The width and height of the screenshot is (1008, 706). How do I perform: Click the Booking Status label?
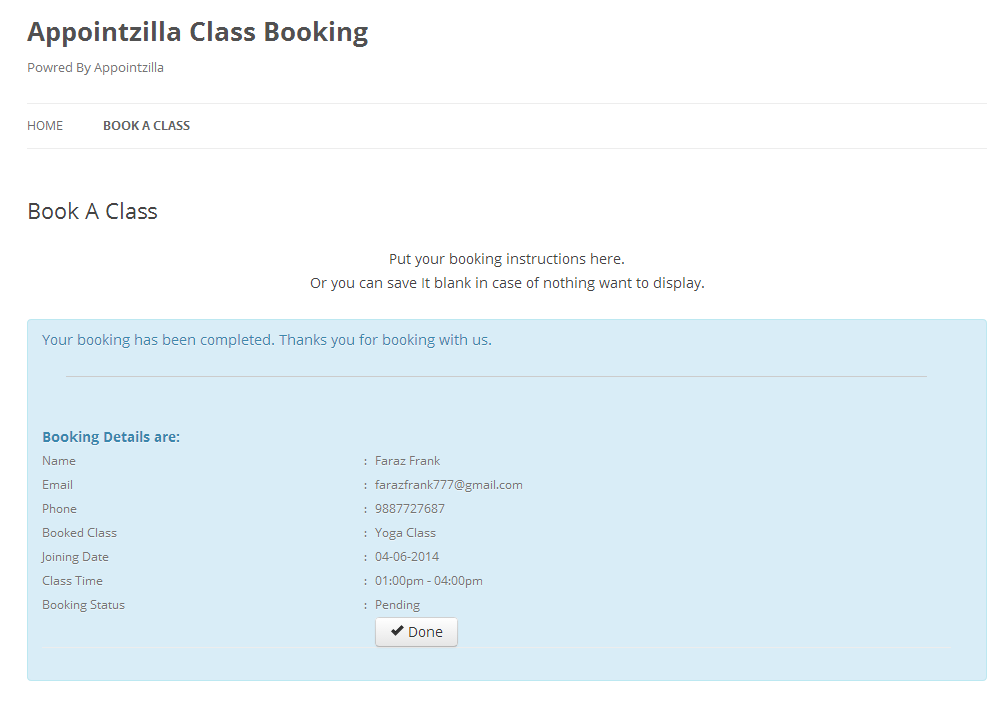click(84, 605)
